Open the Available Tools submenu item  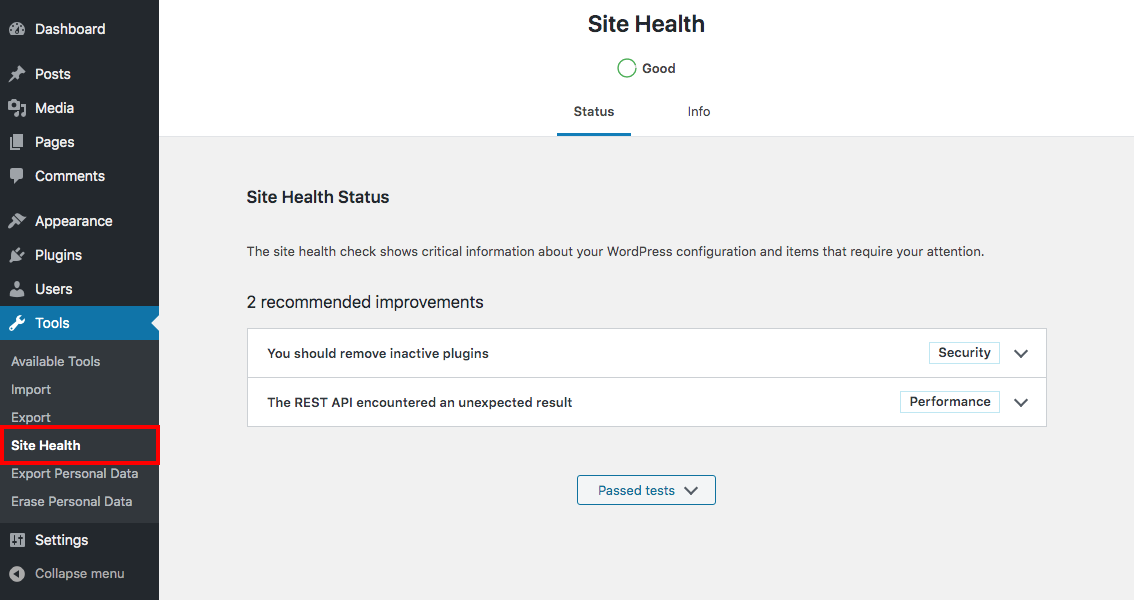click(x=56, y=361)
